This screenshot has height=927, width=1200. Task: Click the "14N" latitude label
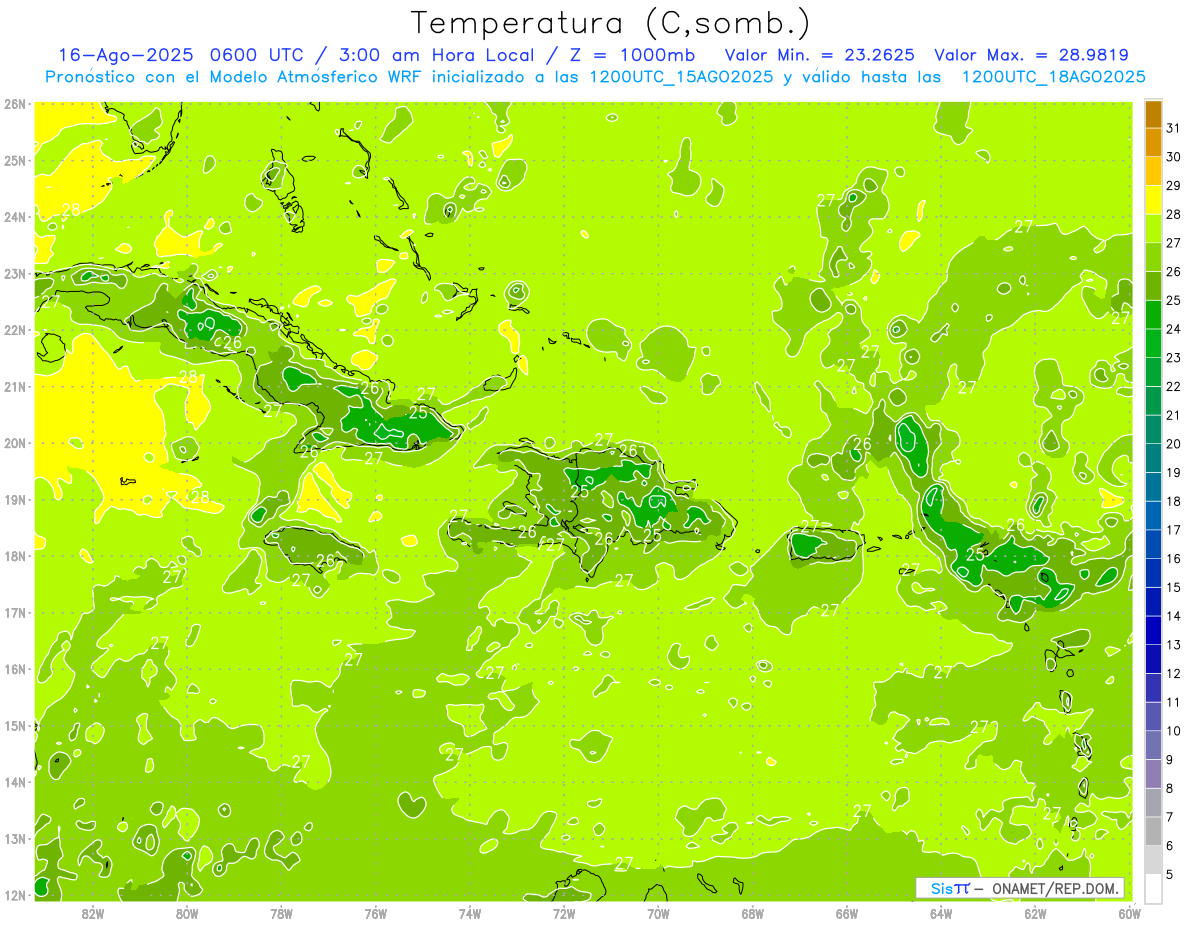click(15, 782)
